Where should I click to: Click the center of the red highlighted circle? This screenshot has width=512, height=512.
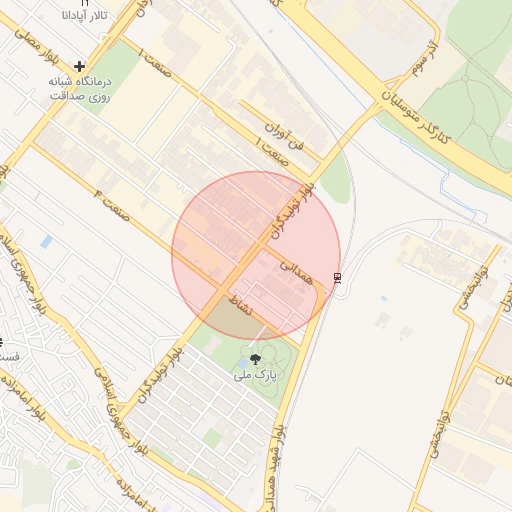(256, 255)
